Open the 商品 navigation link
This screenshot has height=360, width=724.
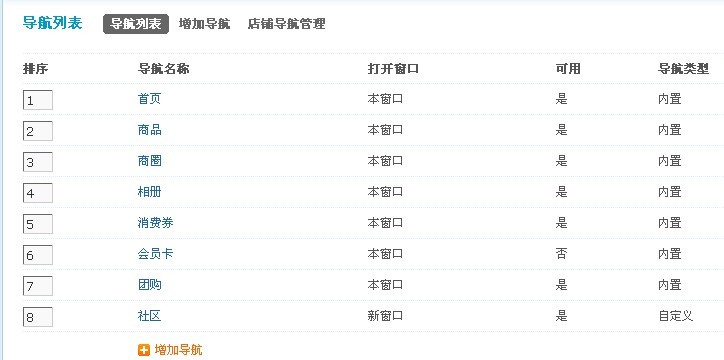click(x=149, y=130)
